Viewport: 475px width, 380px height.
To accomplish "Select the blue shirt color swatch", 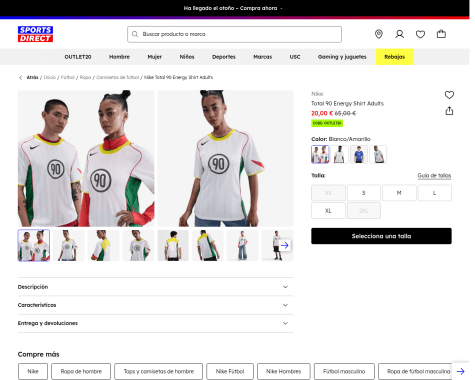I will coord(359,154).
